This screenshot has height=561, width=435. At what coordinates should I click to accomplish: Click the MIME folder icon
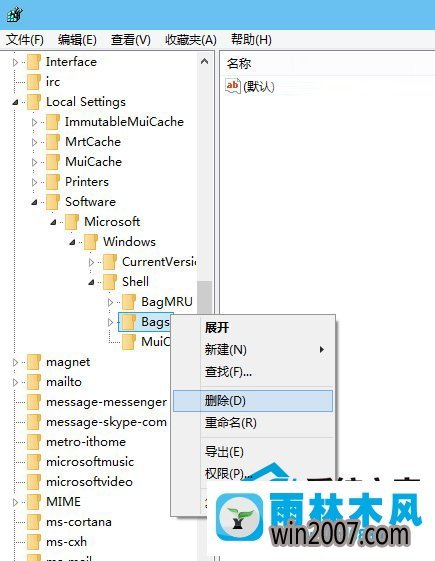(34, 502)
